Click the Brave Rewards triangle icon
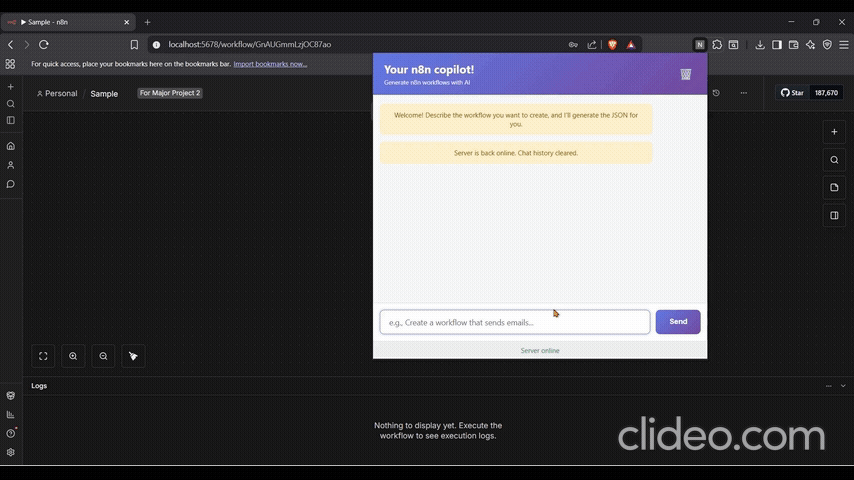The width and height of the screenshot is (854, 480). (x=631, y=45)
